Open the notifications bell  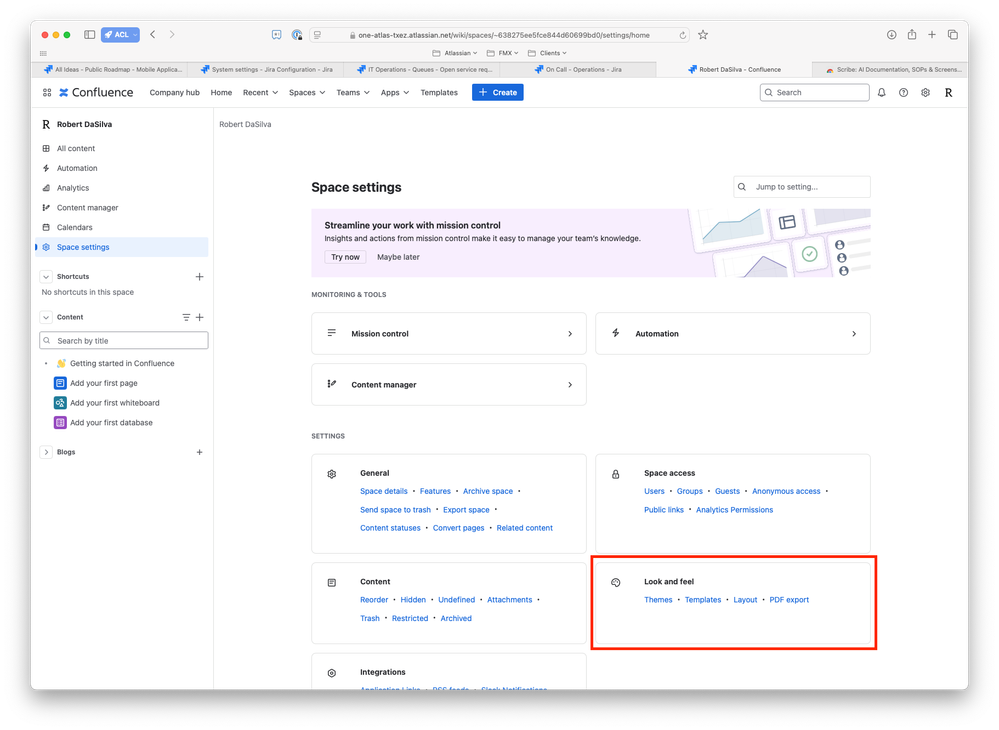tap(882, 92)
